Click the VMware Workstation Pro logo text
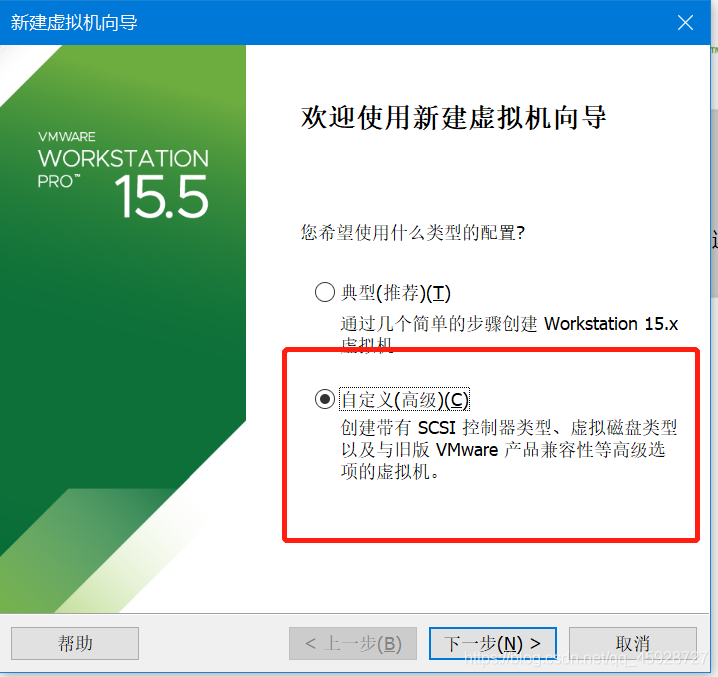 coord(123,159)
